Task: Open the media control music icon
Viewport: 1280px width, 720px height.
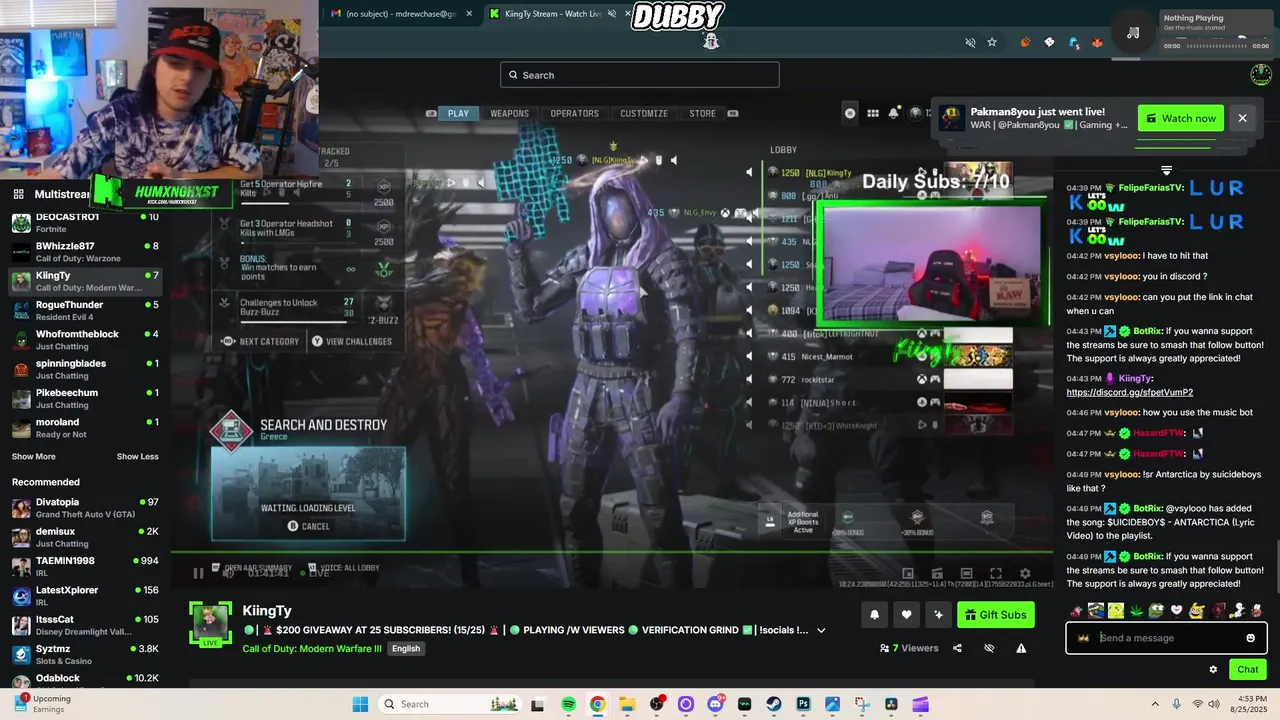Action: click(x=1133, y=33)
